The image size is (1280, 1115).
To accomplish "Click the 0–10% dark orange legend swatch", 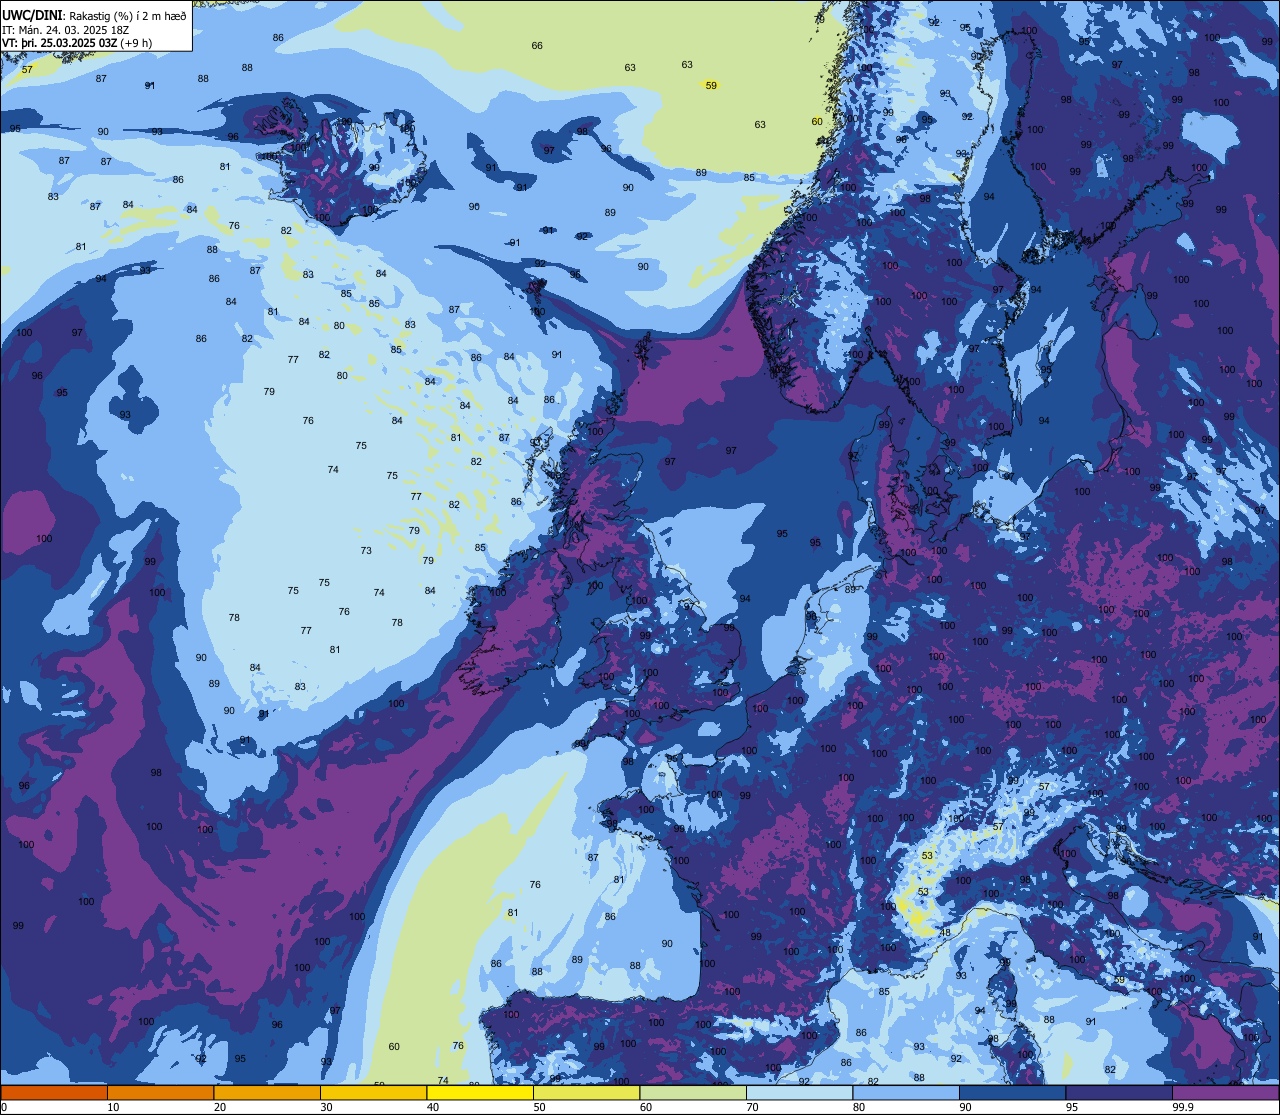I will tap(54, 1092).
